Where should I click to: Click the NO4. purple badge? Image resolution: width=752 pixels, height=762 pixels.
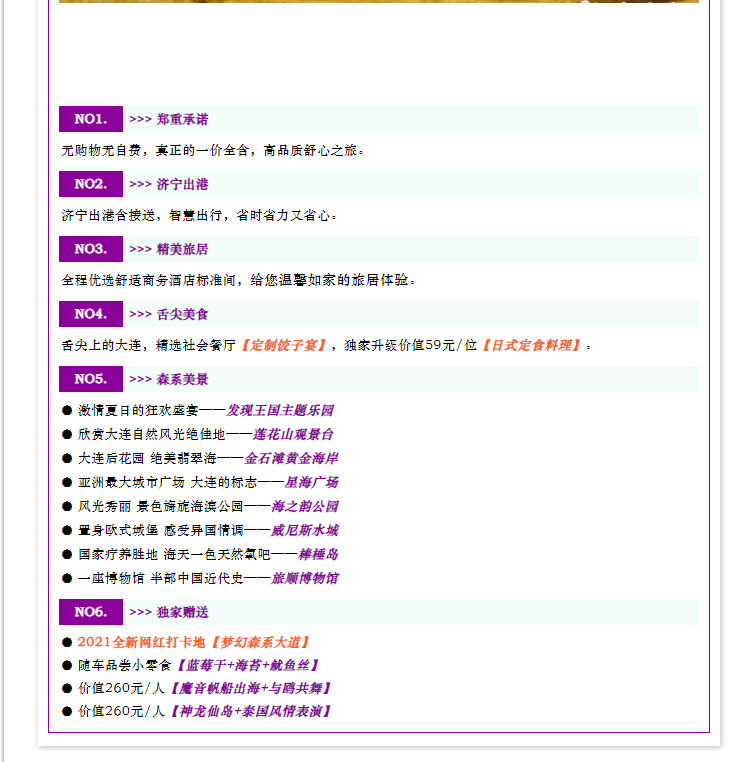(x=91, y=314)
